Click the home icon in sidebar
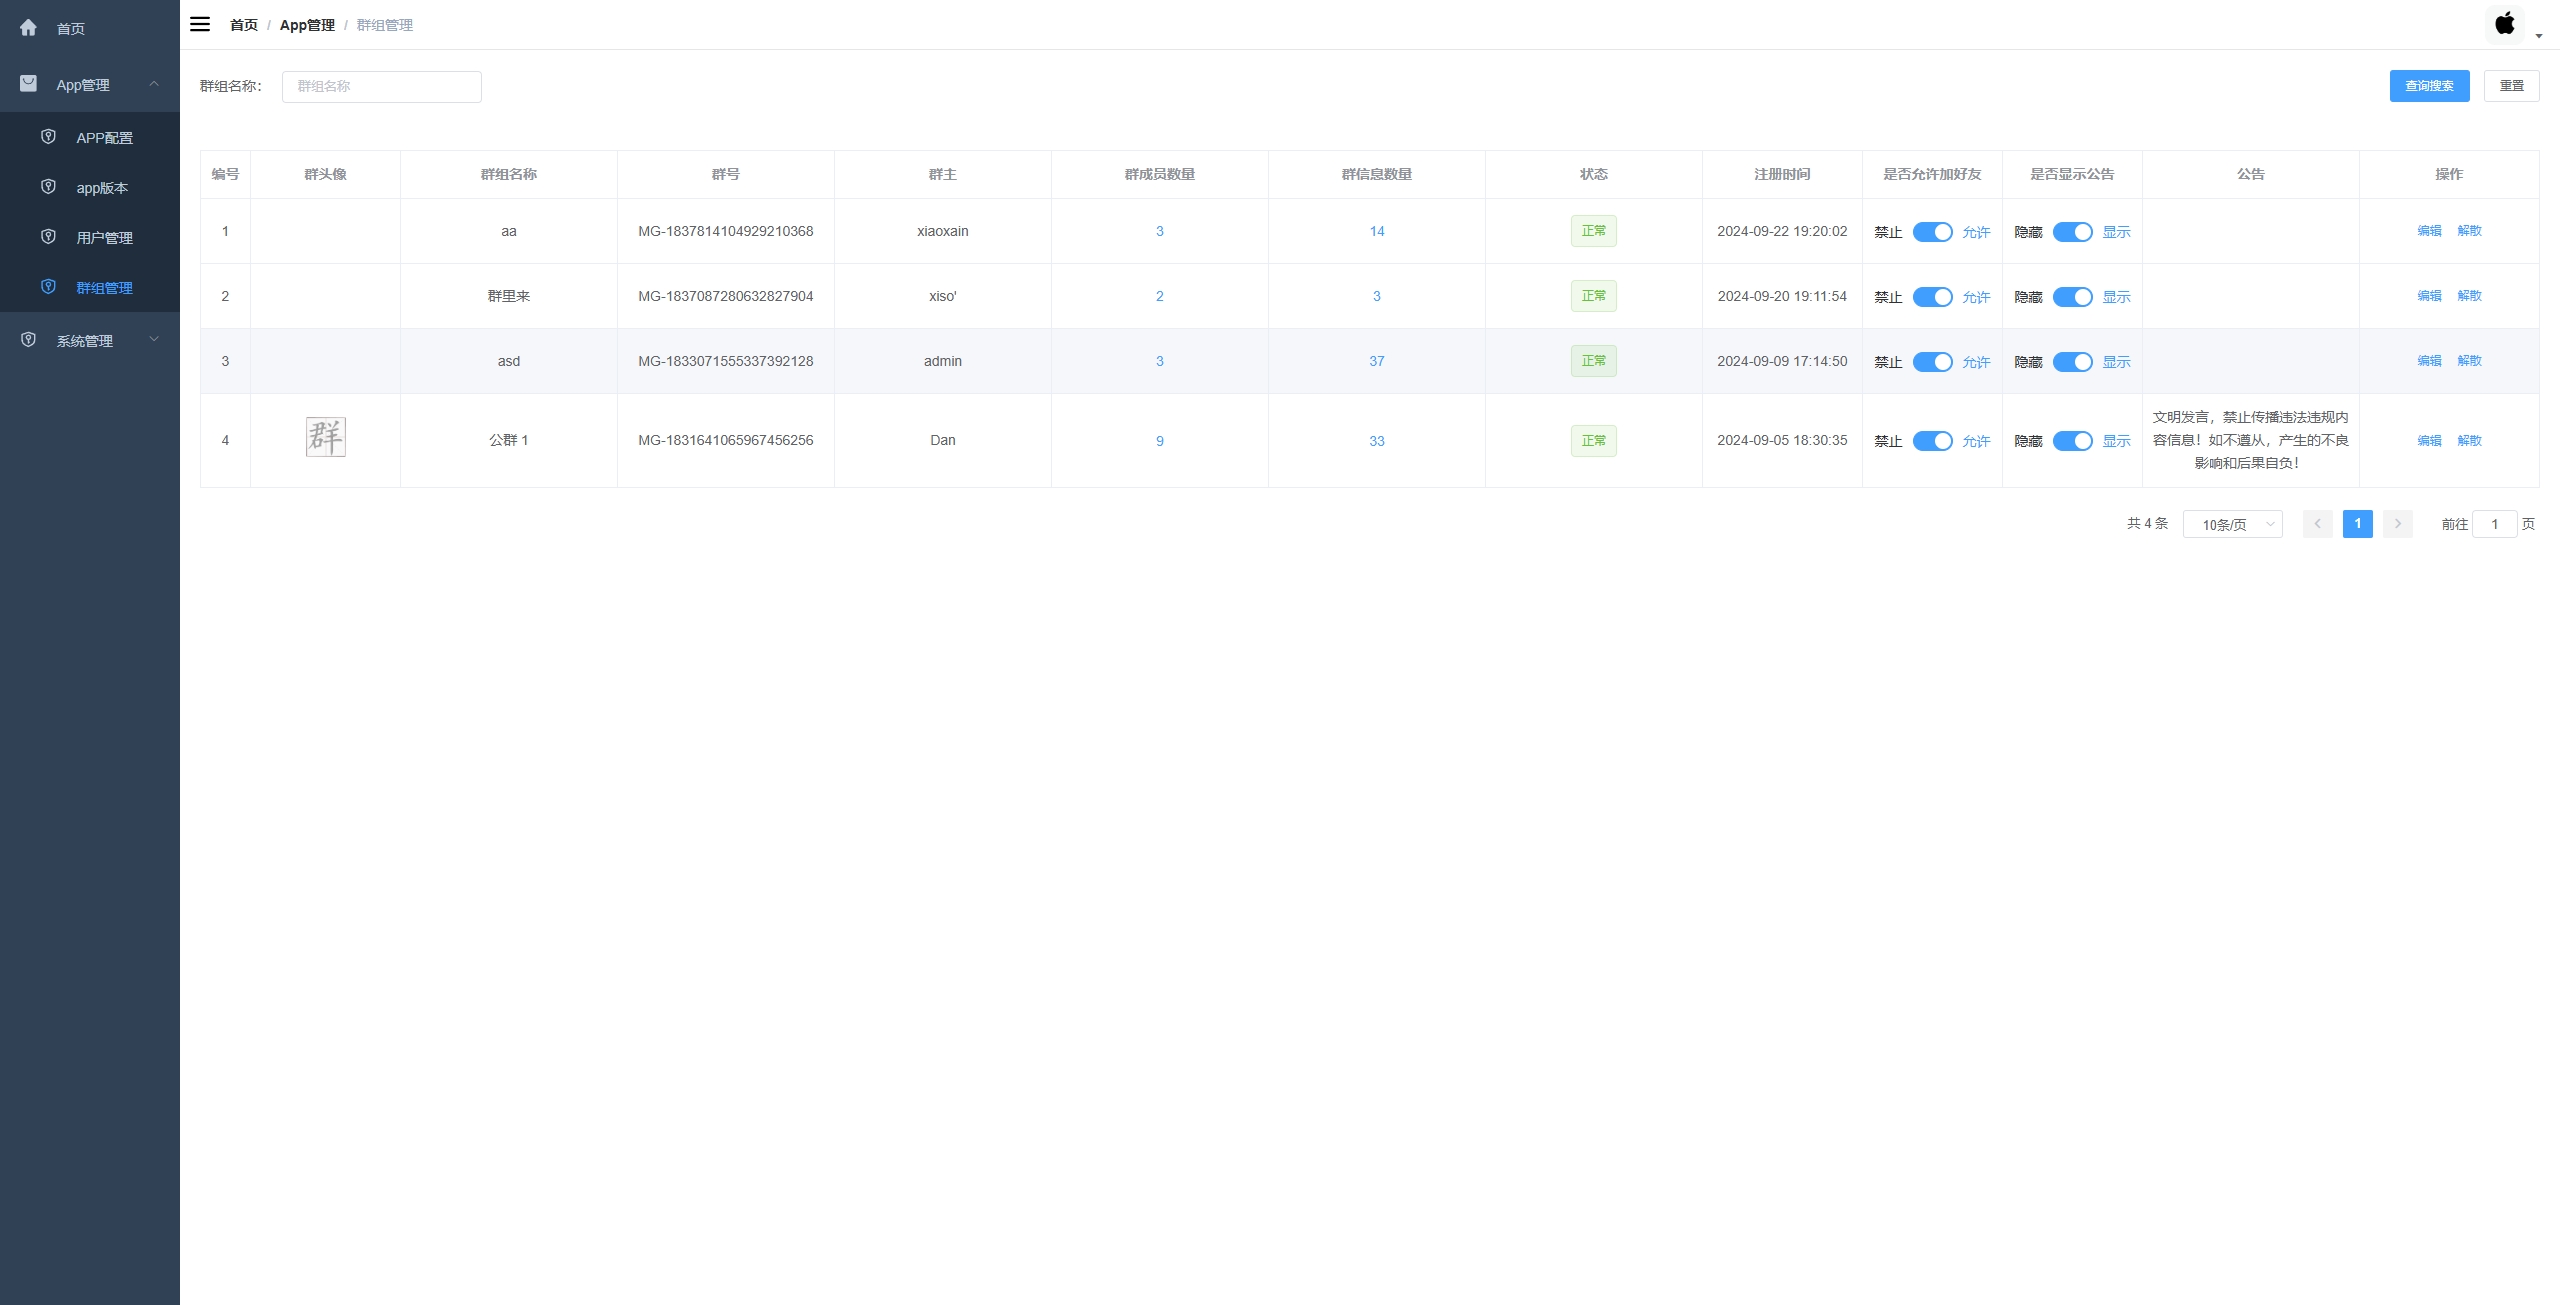 [x=28, y=28]
